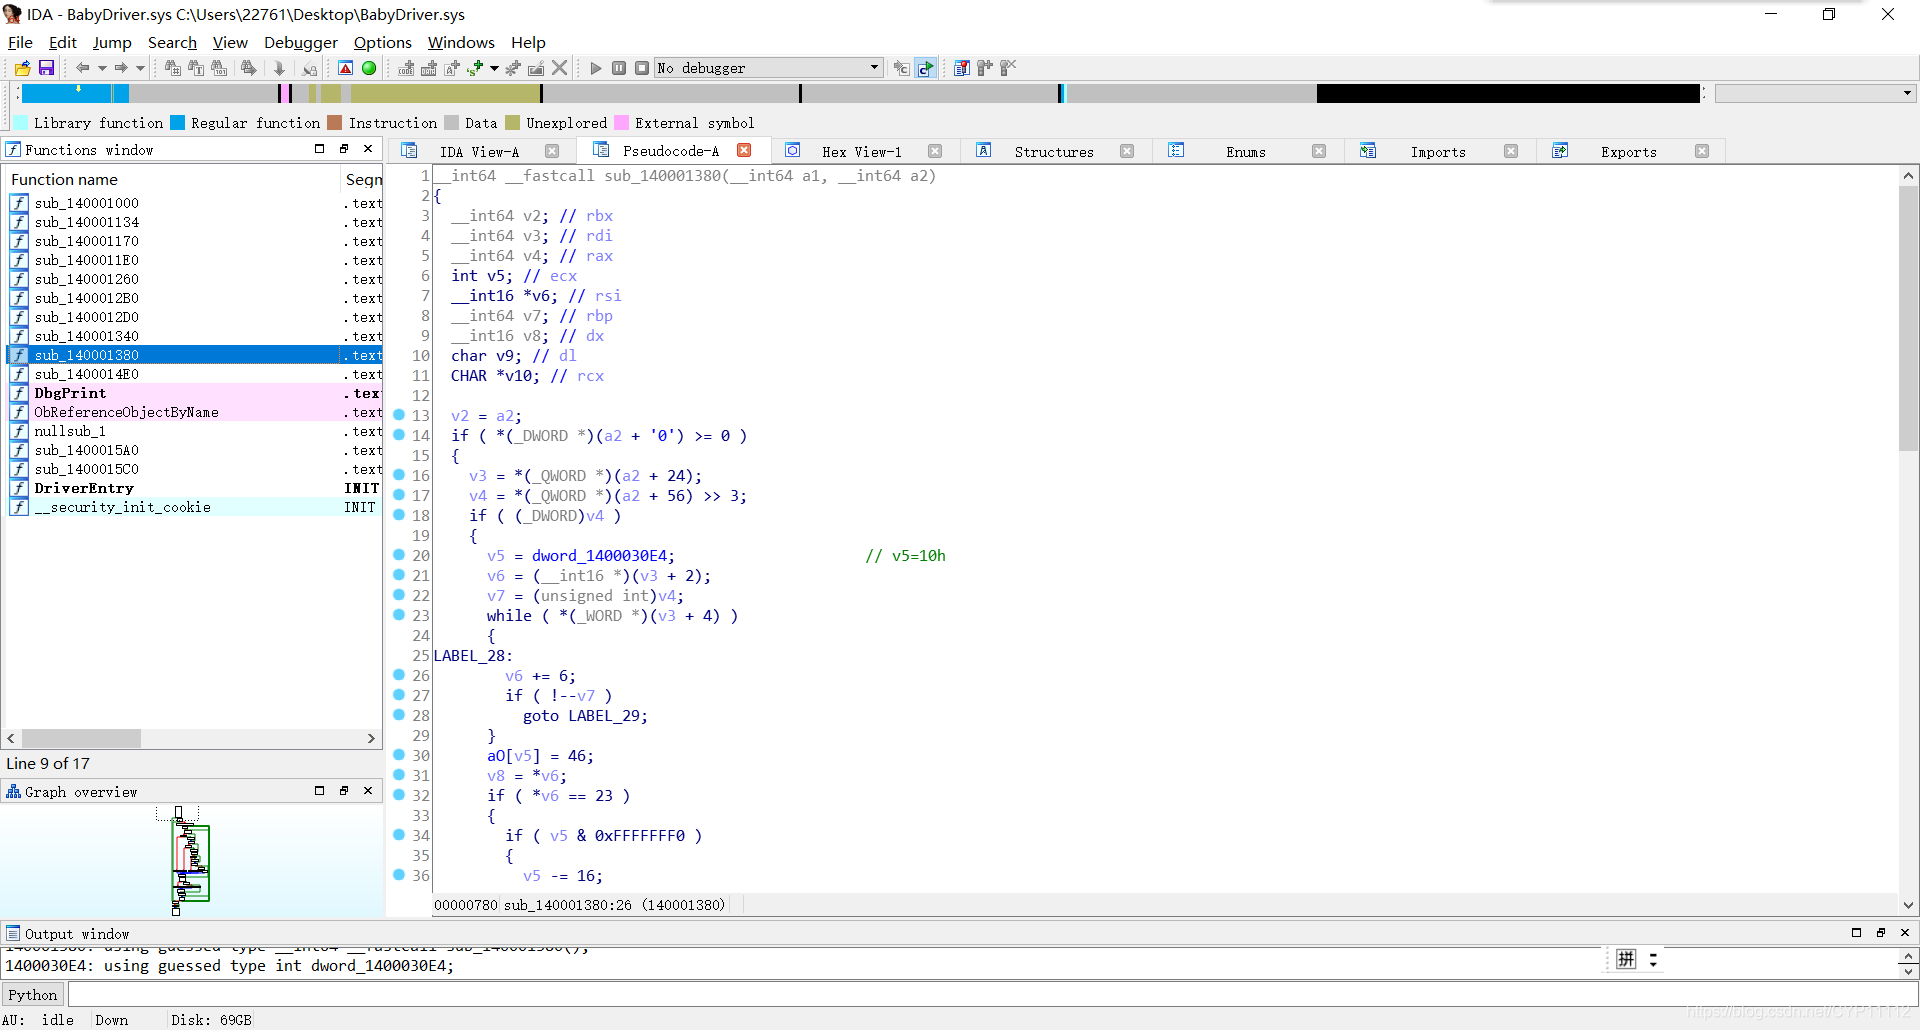The image size is (1920, 1030).
Task: Click the output window small stepper arrows
Action: click(x=1653, y=960)
